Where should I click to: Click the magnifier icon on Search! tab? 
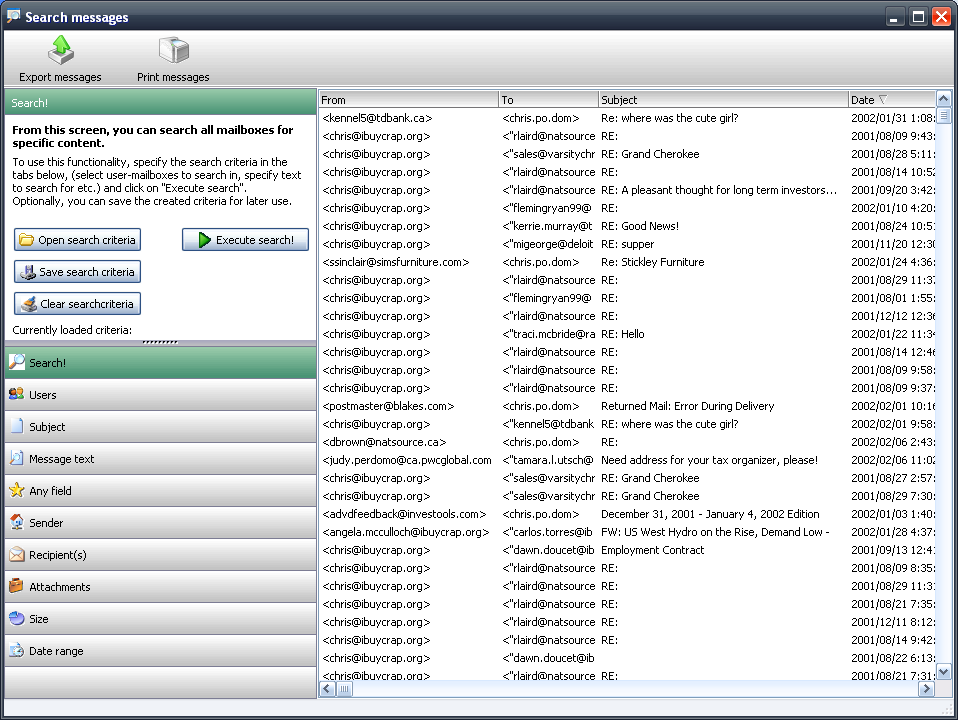16,362
